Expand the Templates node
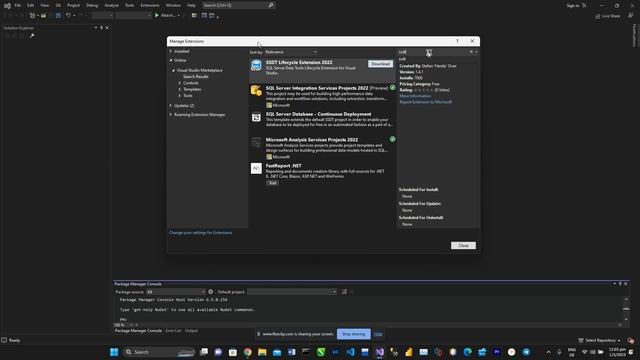 [x=180, y=89]
